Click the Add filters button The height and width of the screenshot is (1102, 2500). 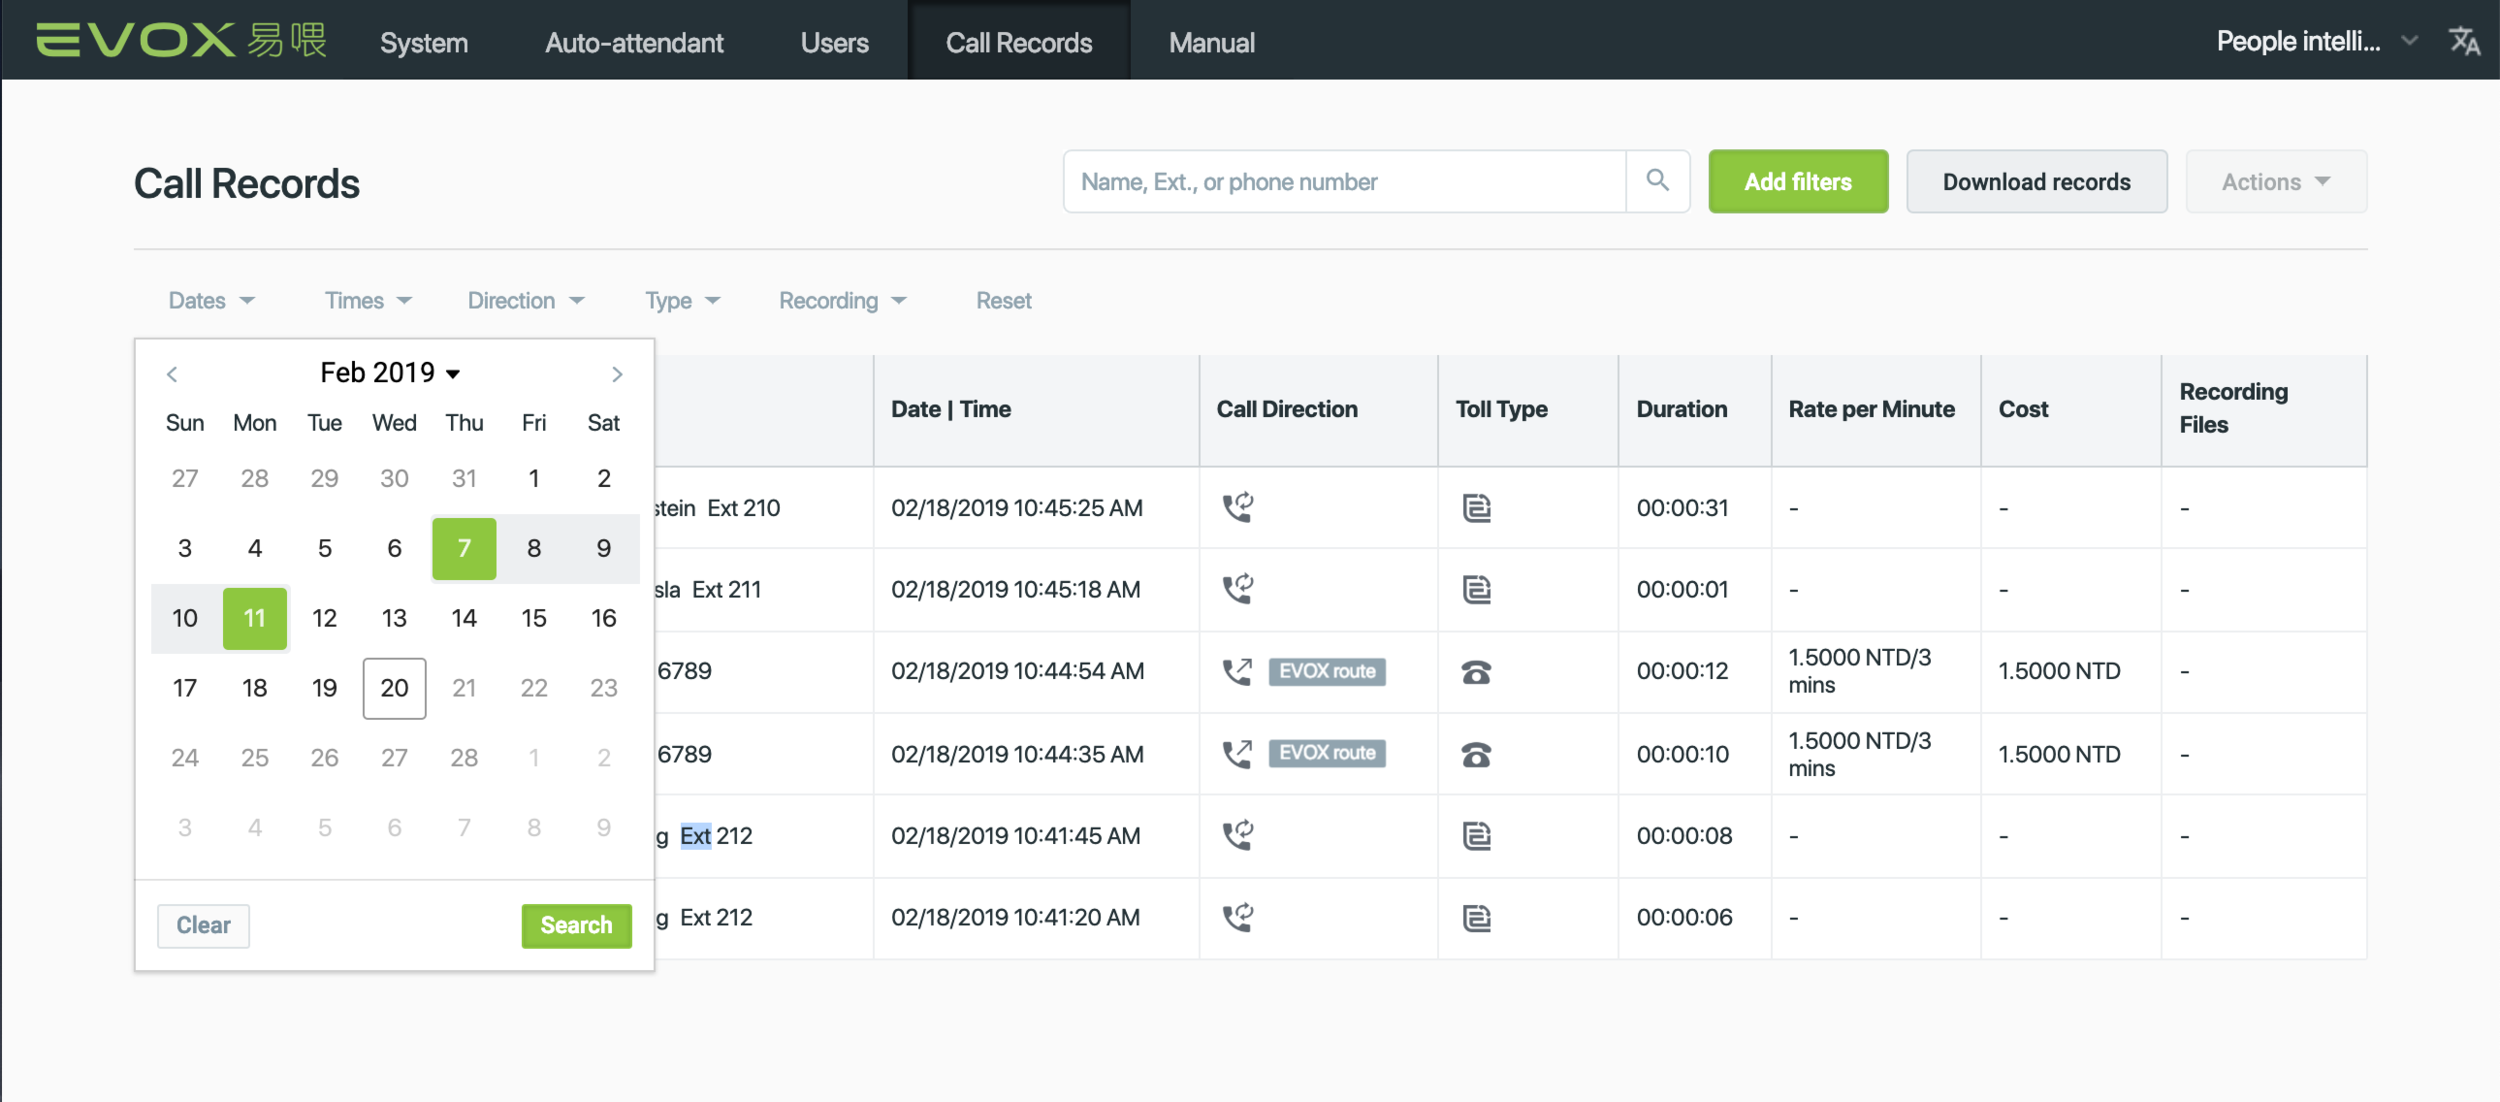1798,181
